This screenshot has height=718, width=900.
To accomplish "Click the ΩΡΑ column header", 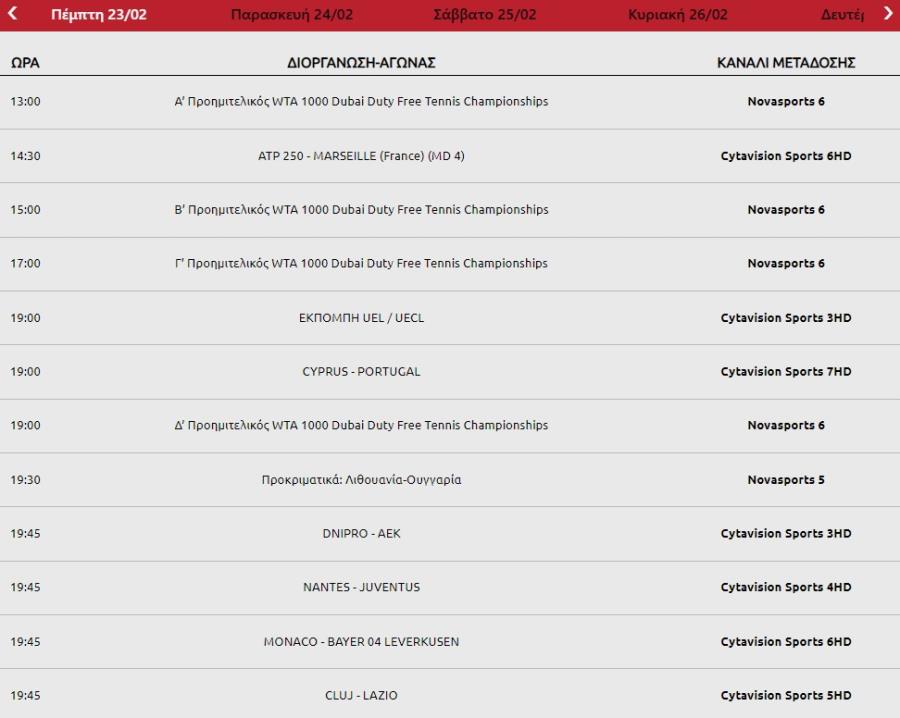I will click(x=25, y=63).
